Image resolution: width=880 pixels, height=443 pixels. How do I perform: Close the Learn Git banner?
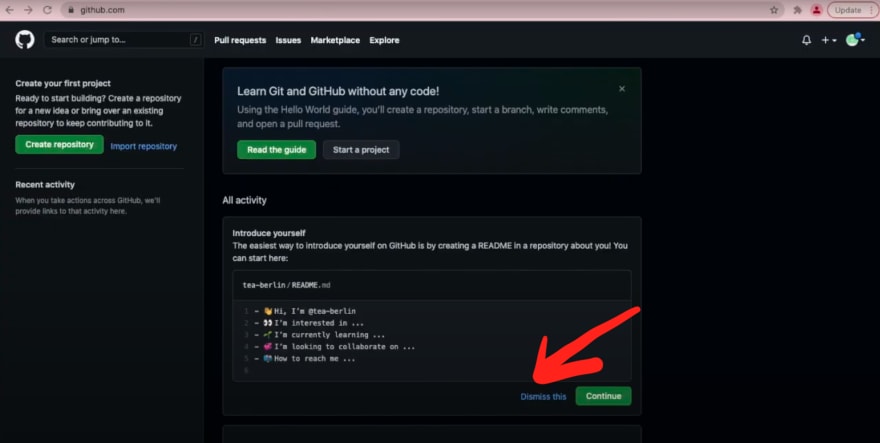click(622, 89)
